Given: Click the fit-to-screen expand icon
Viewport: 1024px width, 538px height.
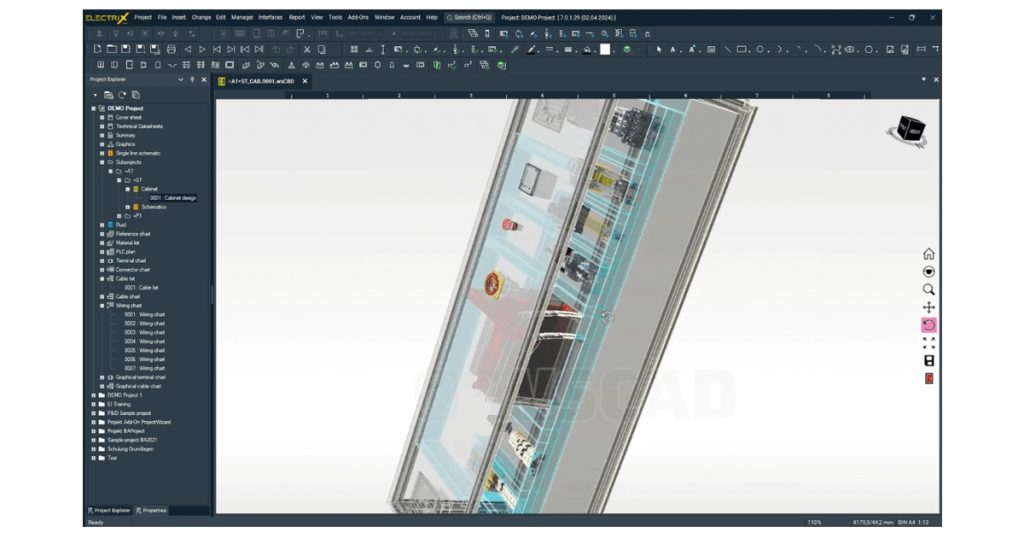Looking at the screenshot, I should pos(929,343).
